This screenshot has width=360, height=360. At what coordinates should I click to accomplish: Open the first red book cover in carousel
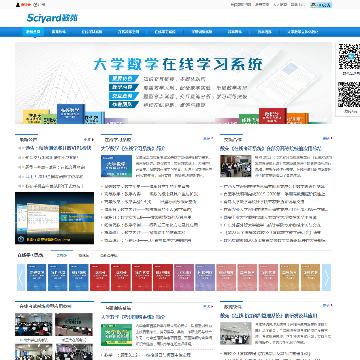[x=100, y=277]
